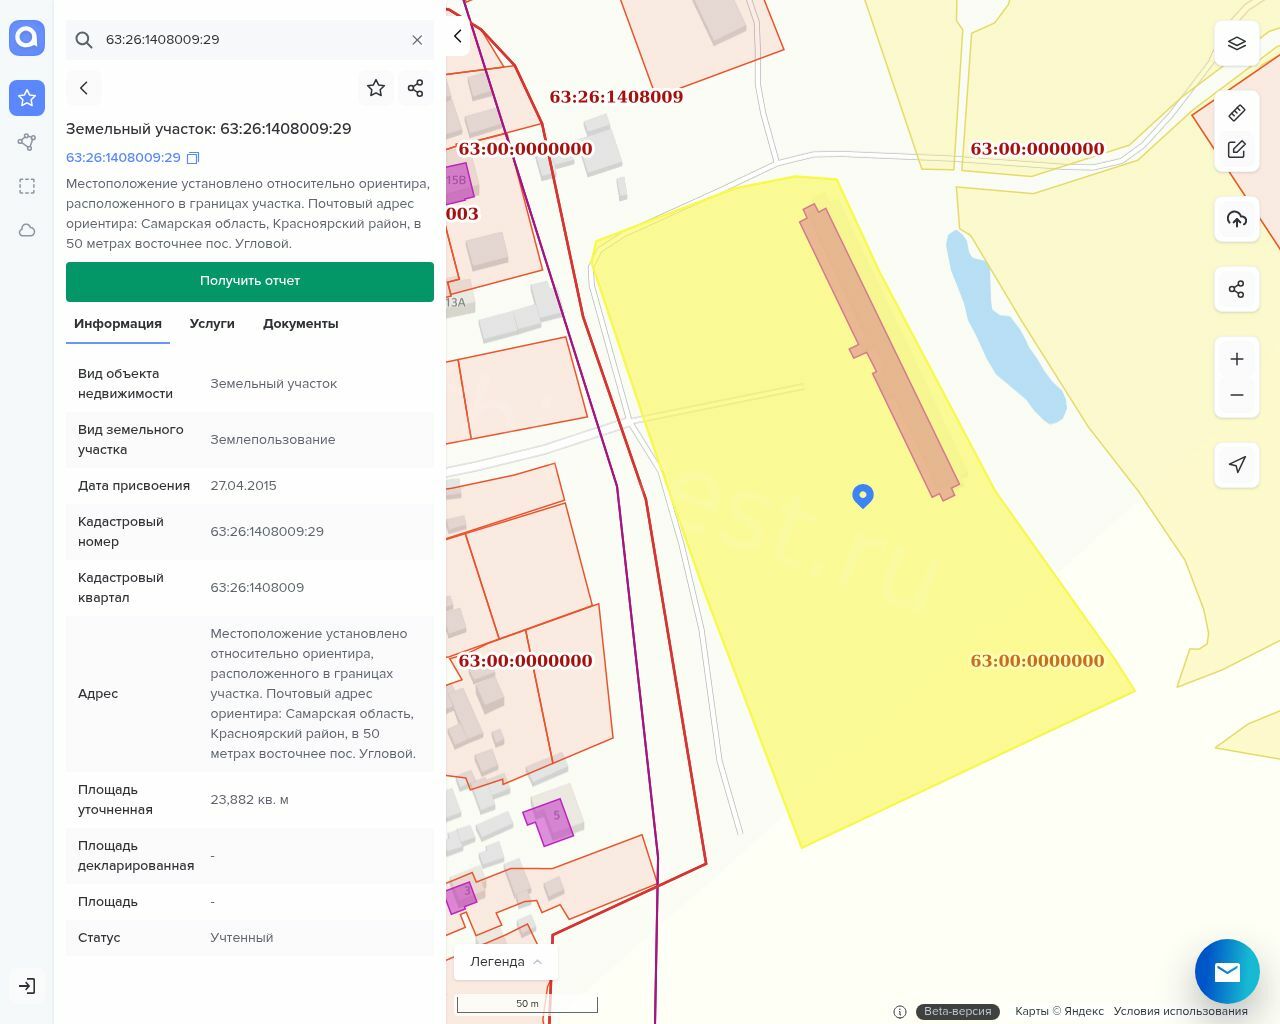
Task: Activate the draw/edit tool on map
Action: tap(1237, 150)
